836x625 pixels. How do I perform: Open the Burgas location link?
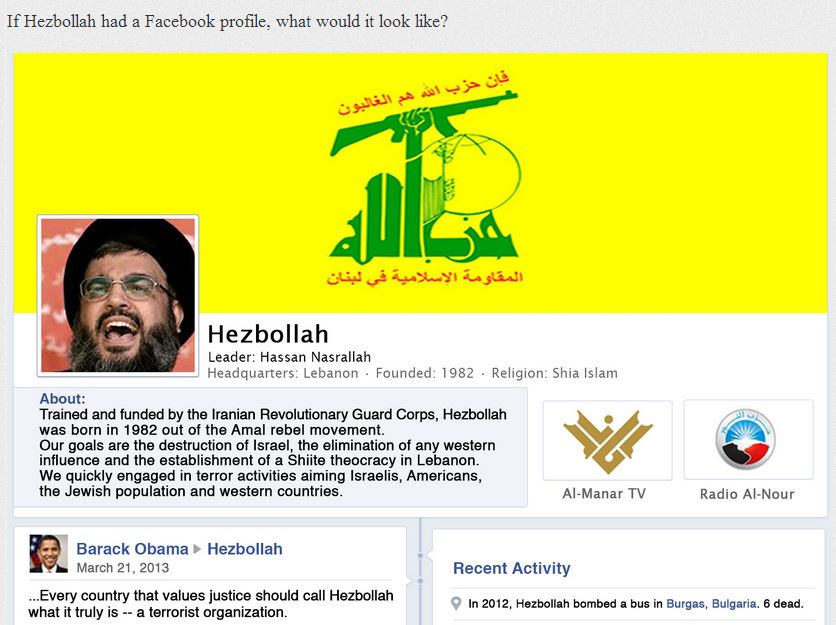[687, 604]
